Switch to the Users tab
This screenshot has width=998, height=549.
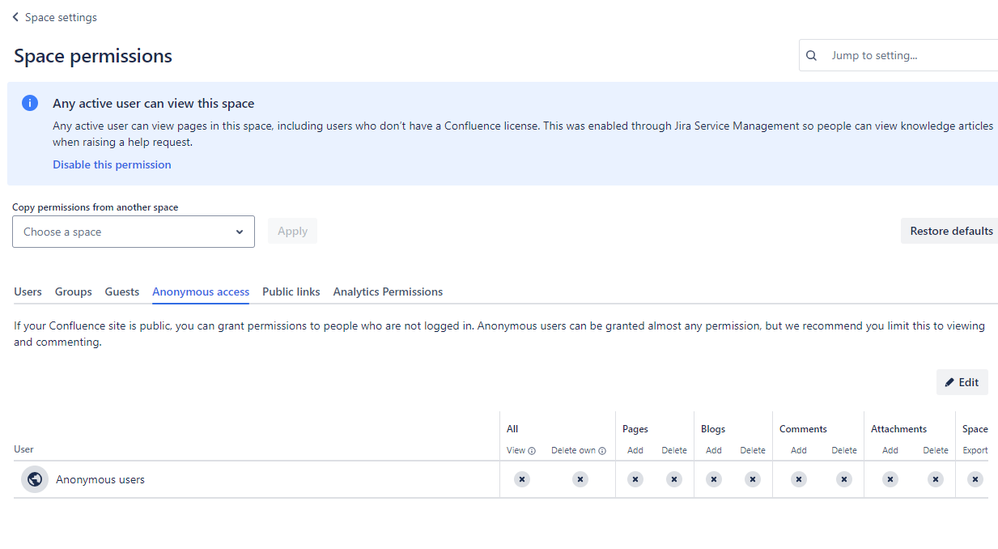[x=27, y=291]
